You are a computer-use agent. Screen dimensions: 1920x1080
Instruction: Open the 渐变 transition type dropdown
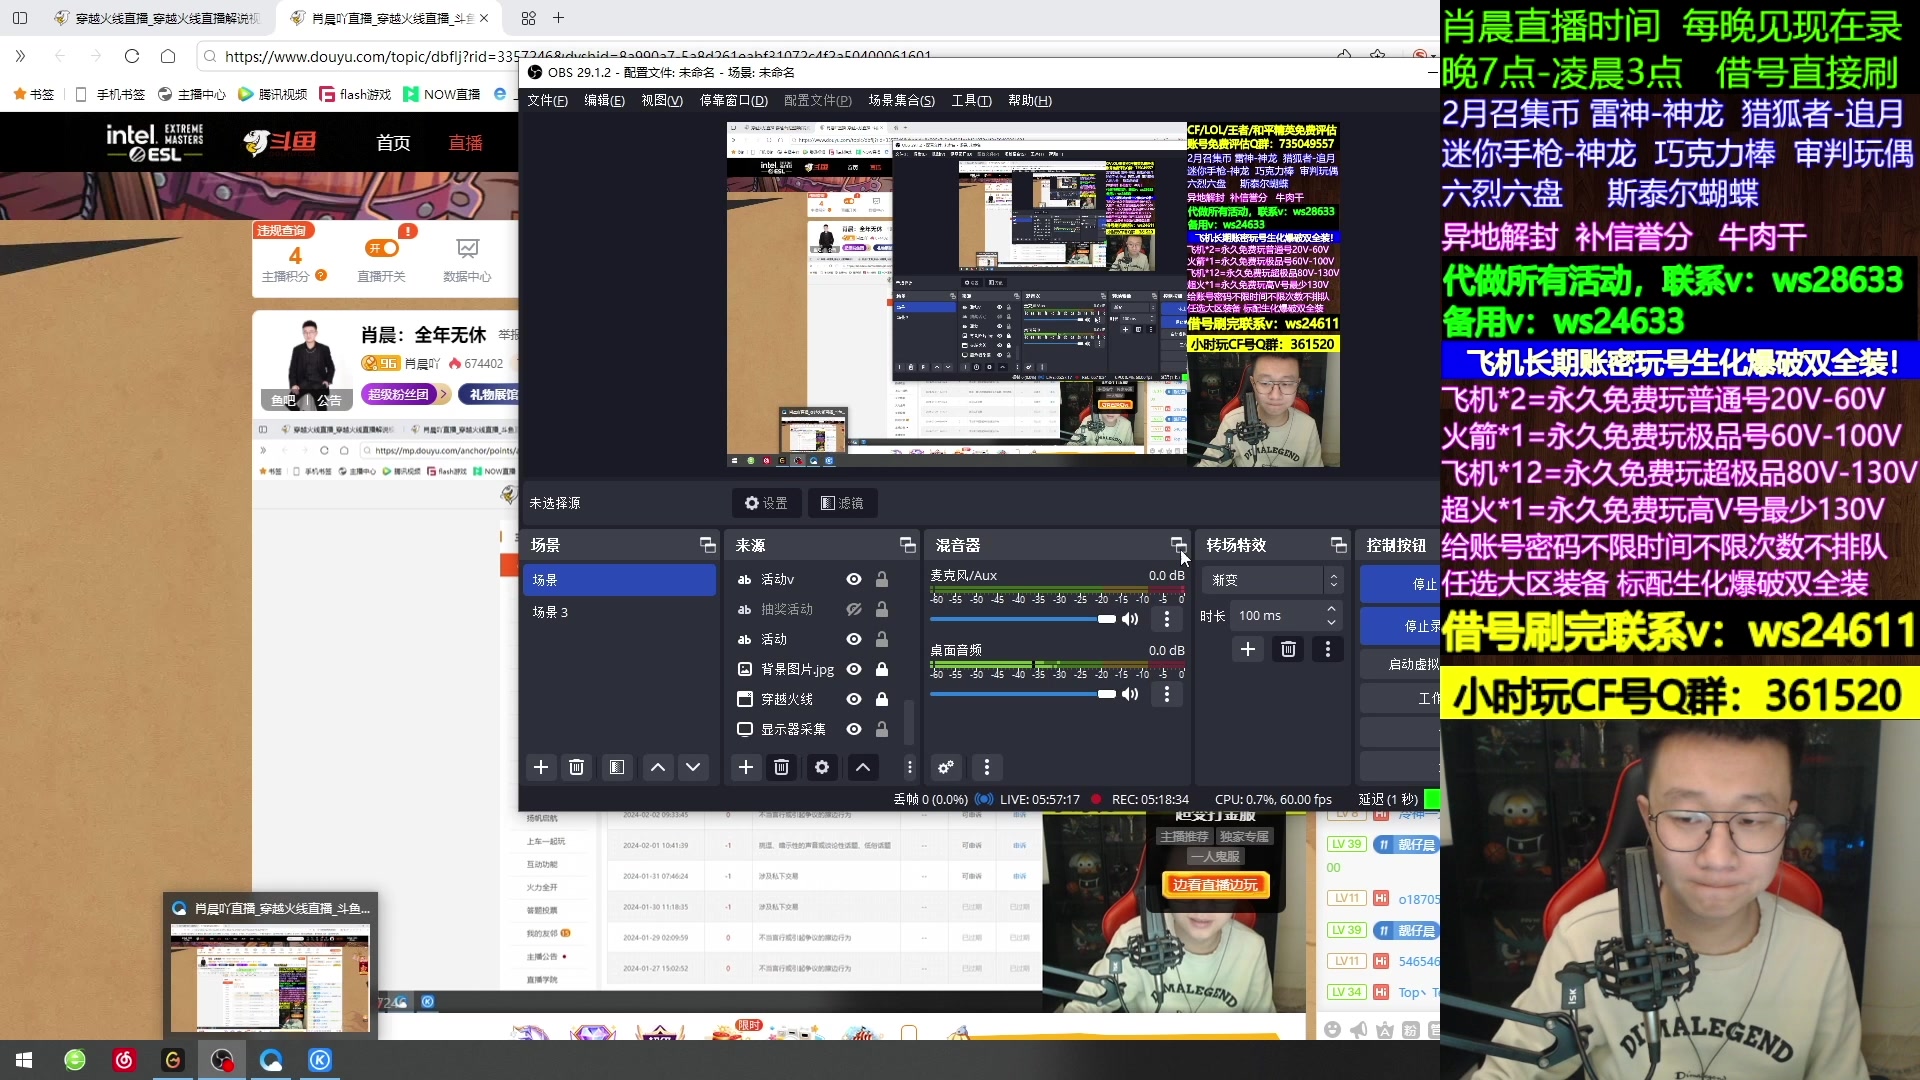(x=1273, y=580)
